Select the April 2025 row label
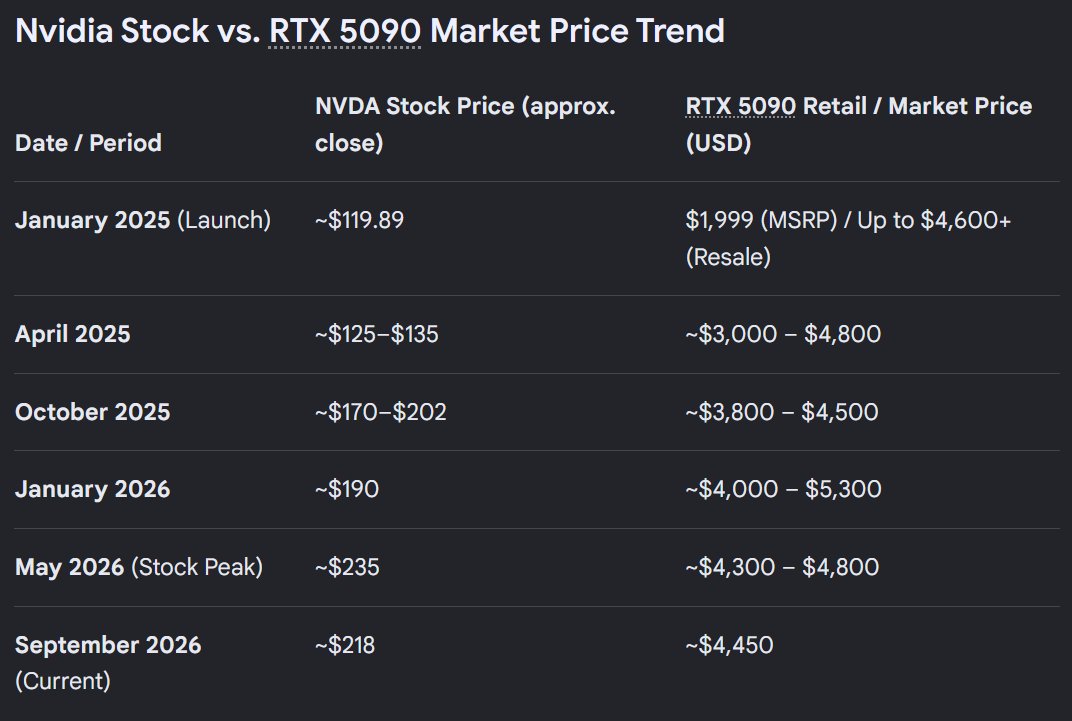1072x721 pixels. 72,334
